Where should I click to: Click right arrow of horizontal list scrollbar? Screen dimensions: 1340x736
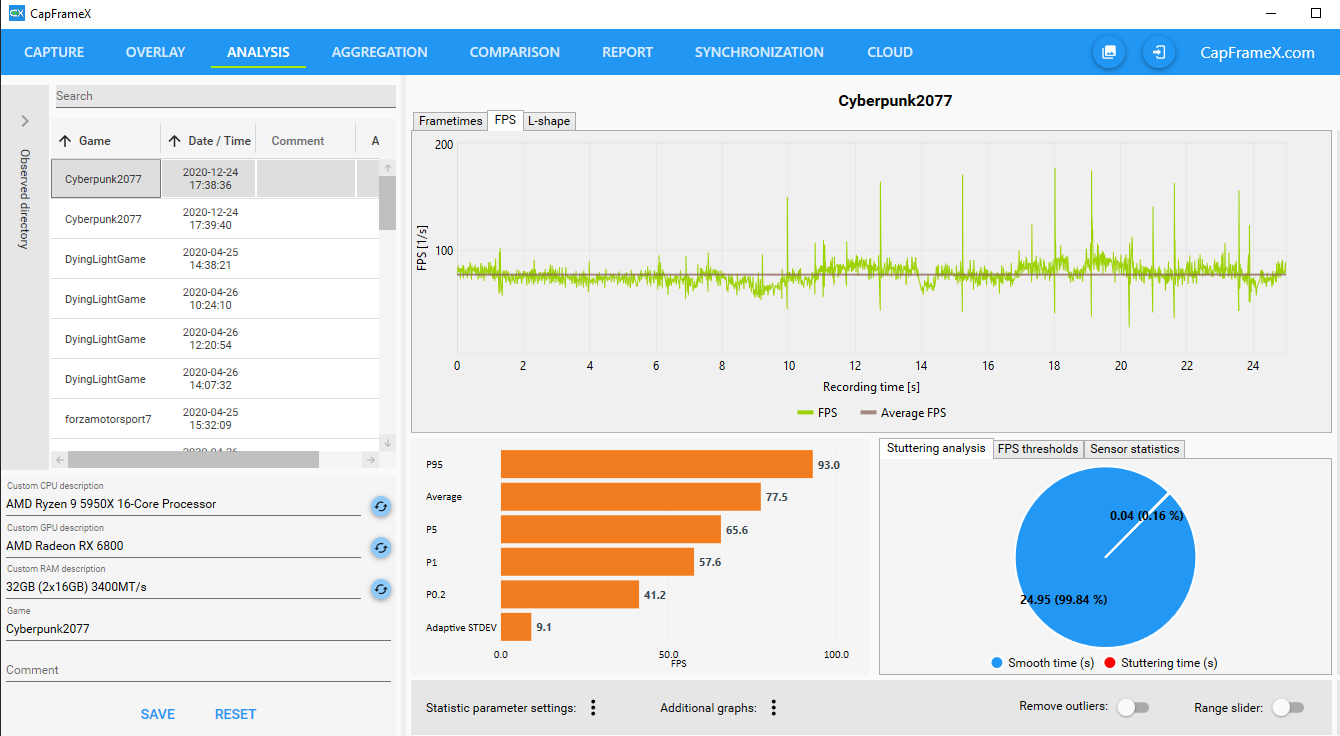point(370,460)
